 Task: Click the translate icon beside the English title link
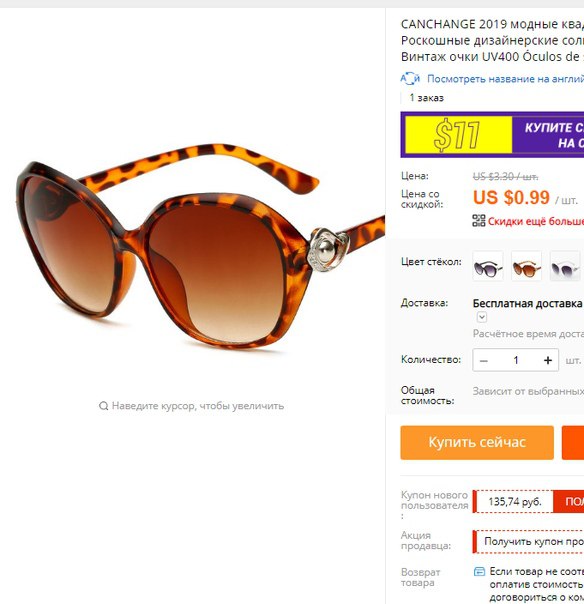pos(410,79)
